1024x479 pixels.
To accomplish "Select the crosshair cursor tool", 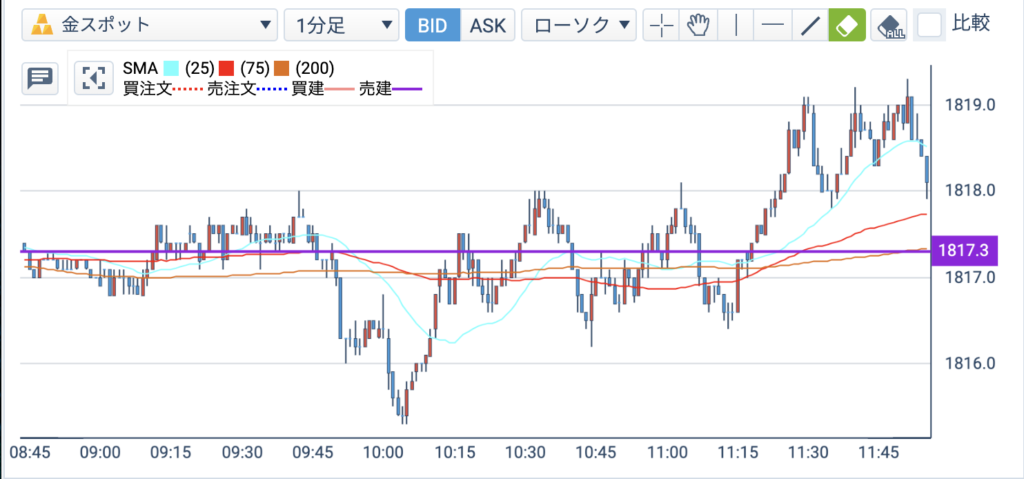I will tap(662, 25).
